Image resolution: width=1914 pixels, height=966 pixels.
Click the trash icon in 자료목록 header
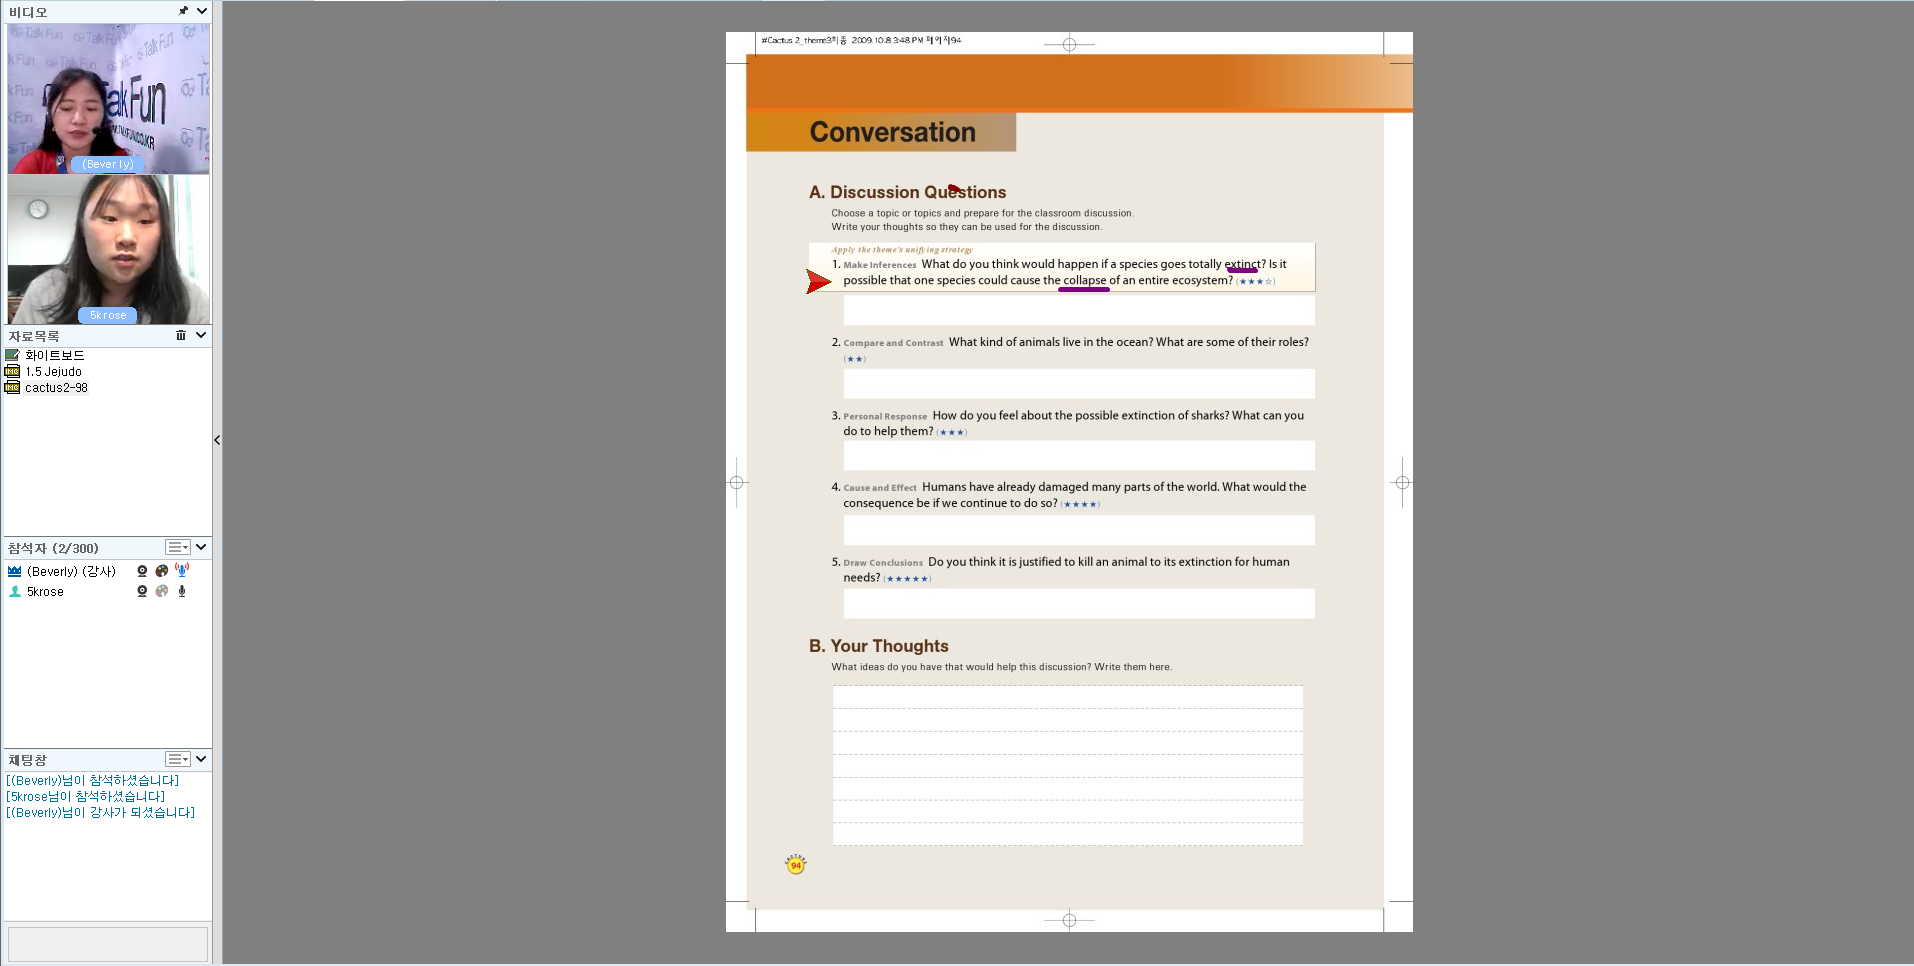tap(181, 335)
